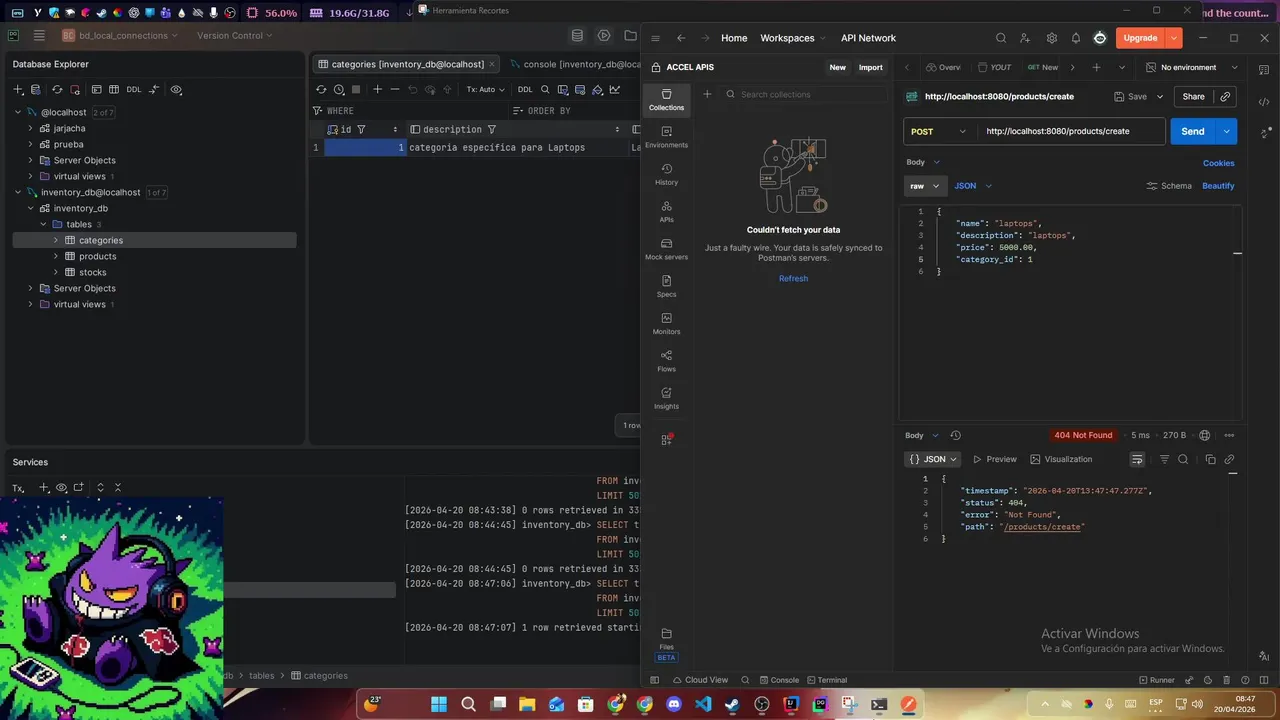
Task: Add a row to categories table
Action: (377, 89)
